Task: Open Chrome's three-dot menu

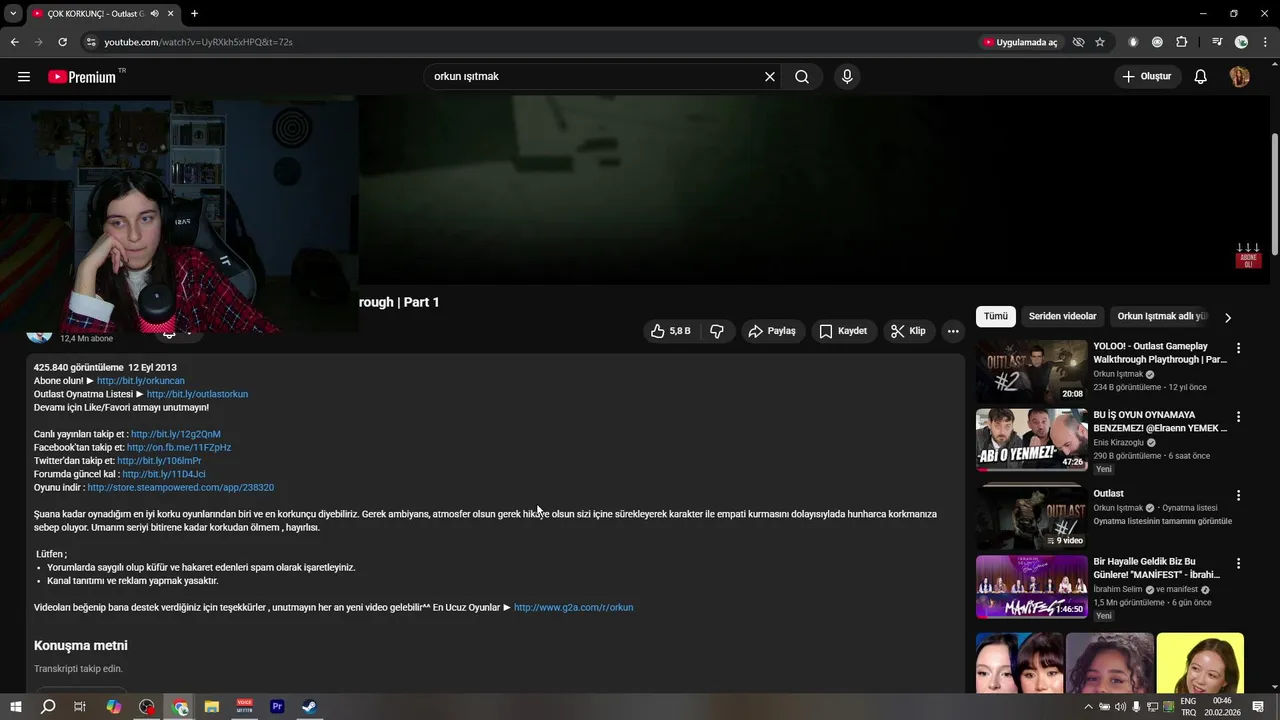Action: click(1265, 42)
